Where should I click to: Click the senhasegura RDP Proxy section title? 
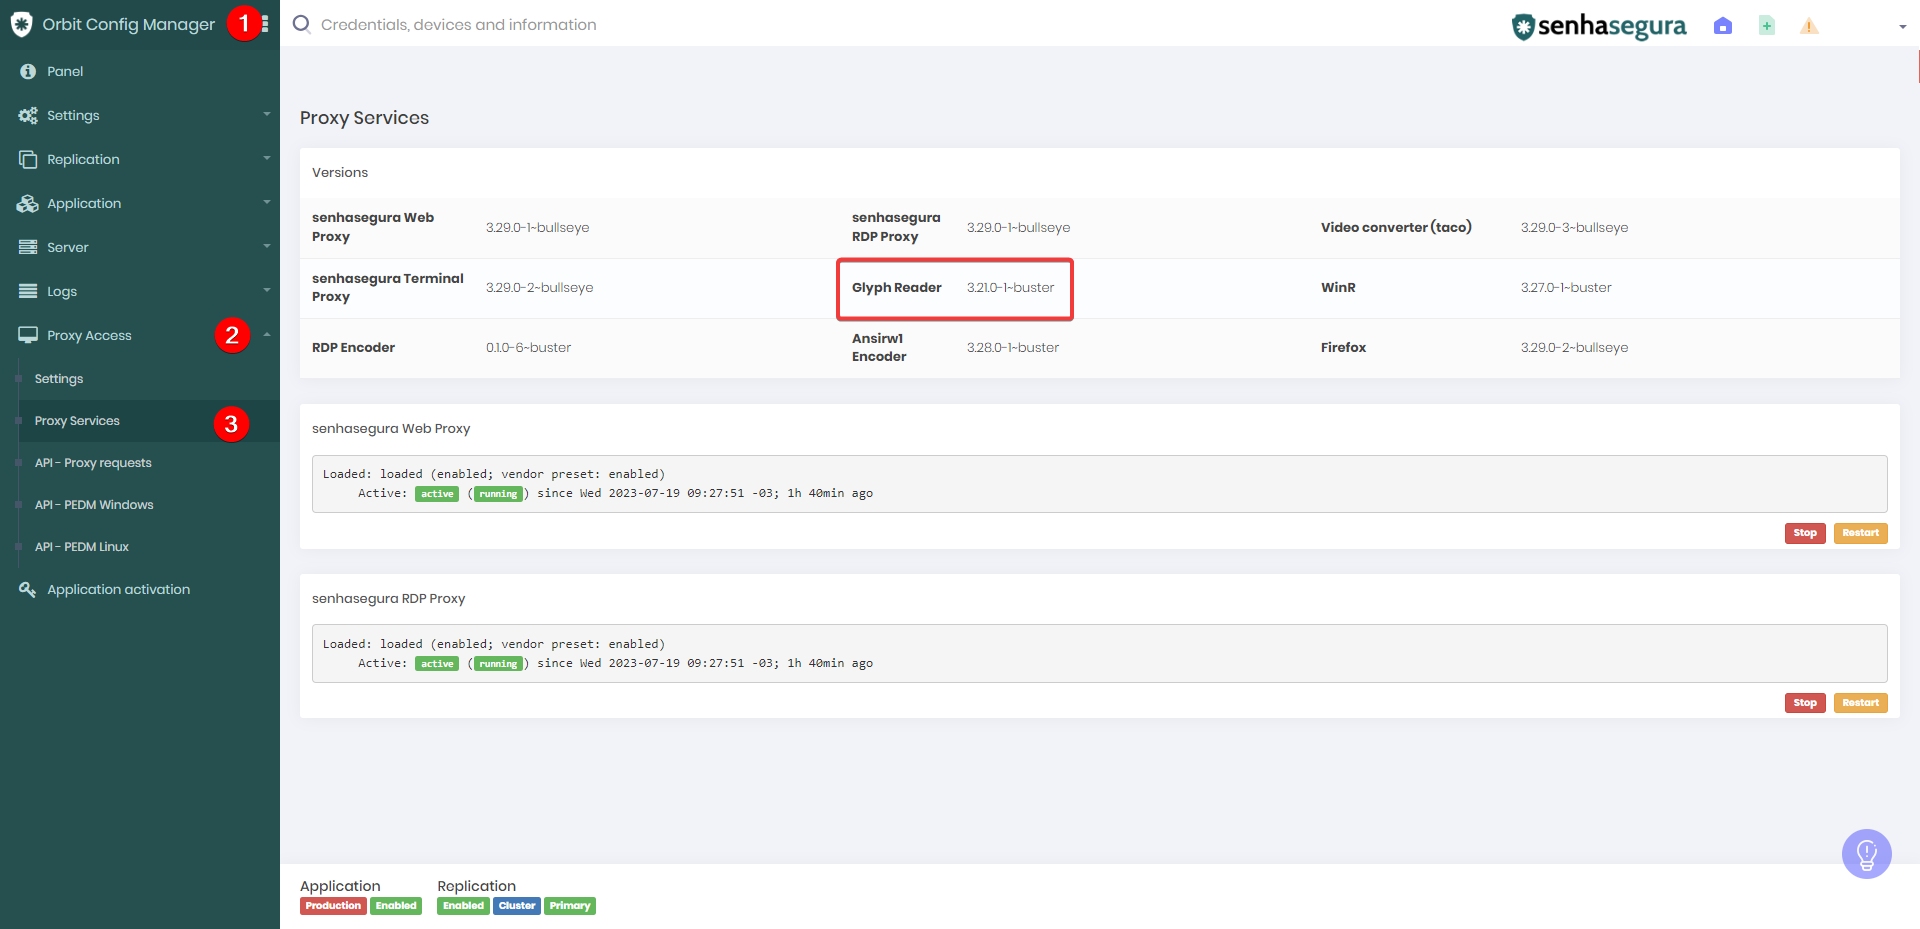pos(388,599)
